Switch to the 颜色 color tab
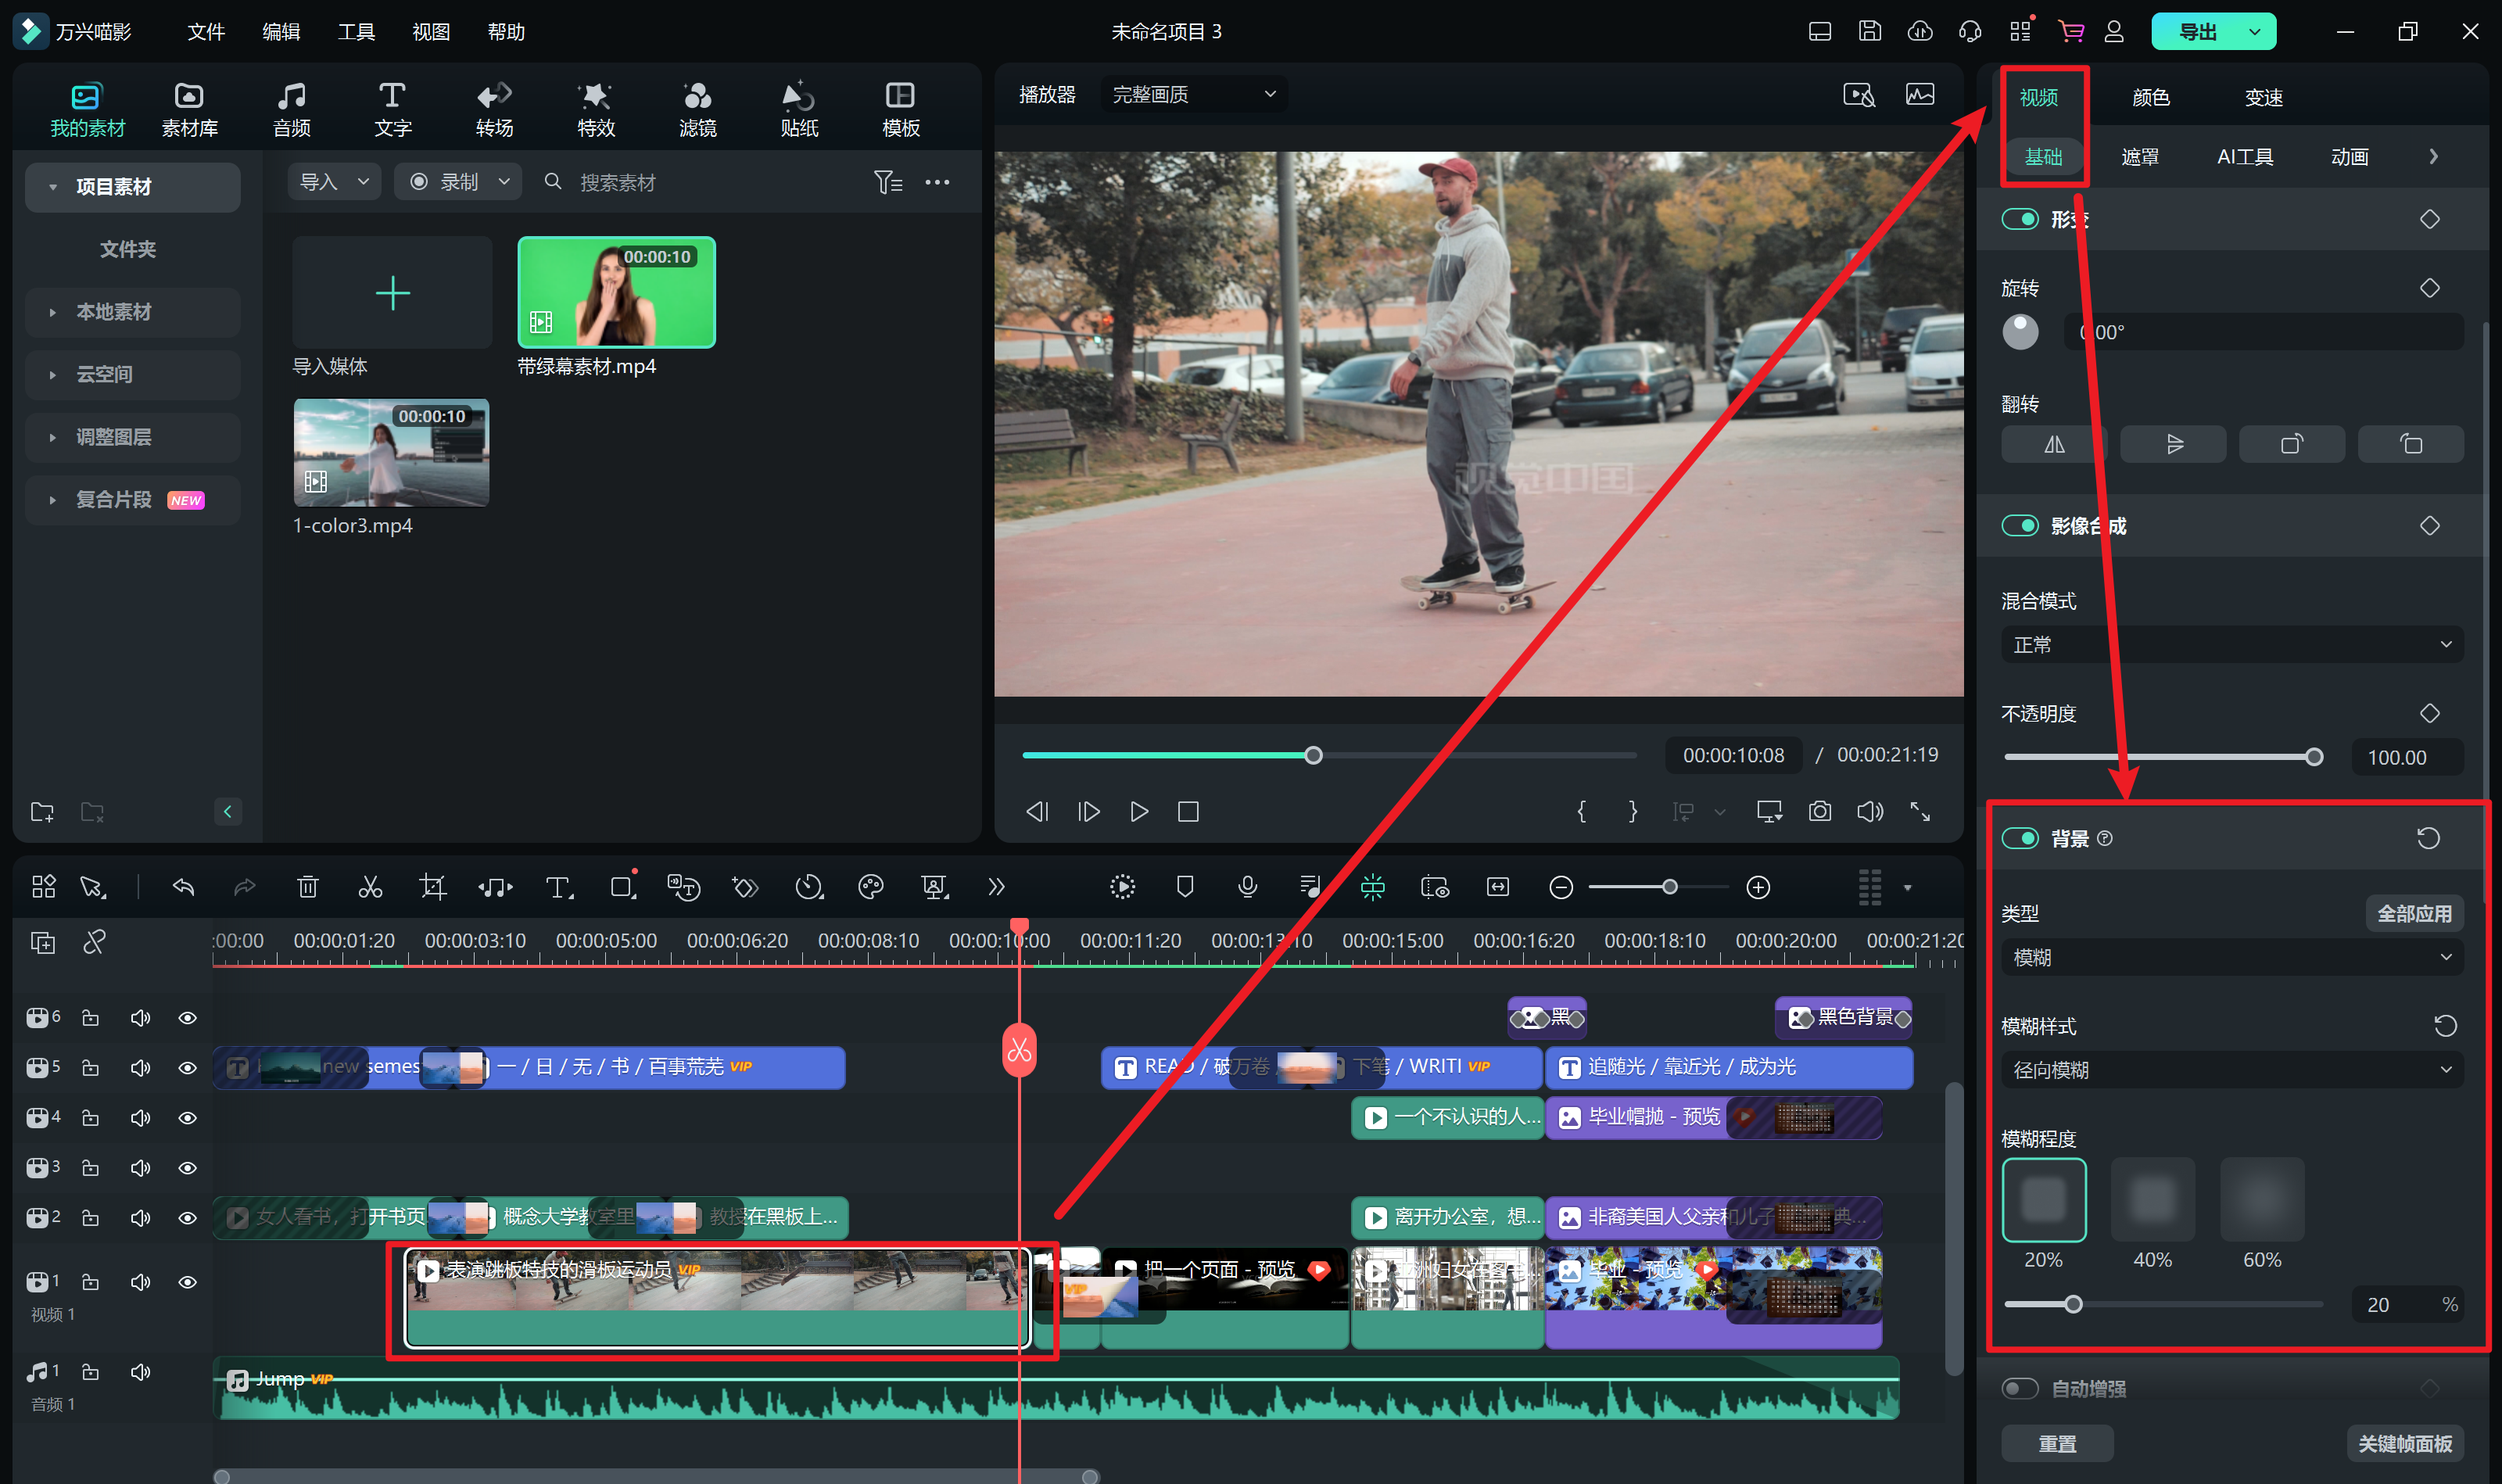 [x=2151, y=97]
